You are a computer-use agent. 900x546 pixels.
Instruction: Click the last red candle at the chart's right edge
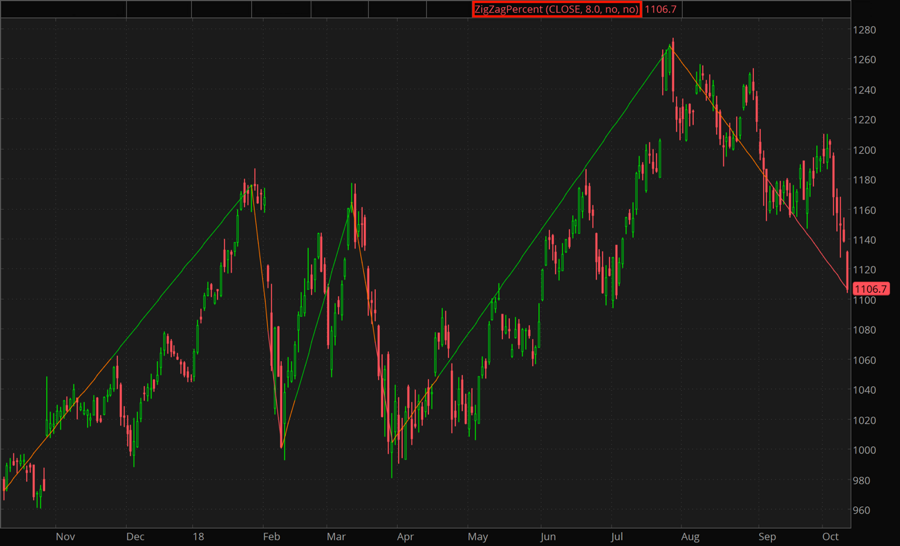point(848,270)
